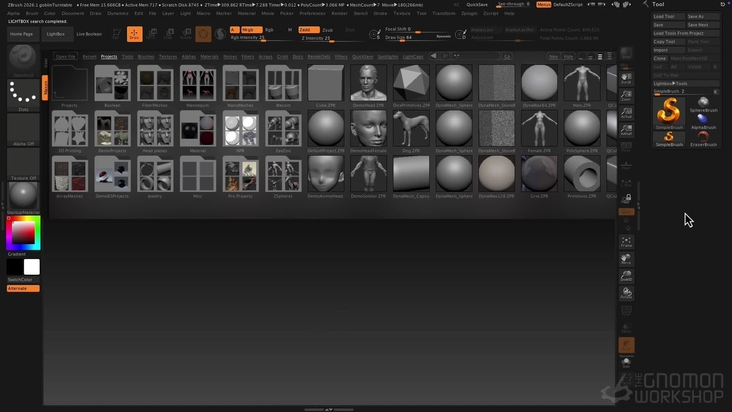Open the Zplugin menu
This screenshot has height=412, width=732.
point(469,14)
